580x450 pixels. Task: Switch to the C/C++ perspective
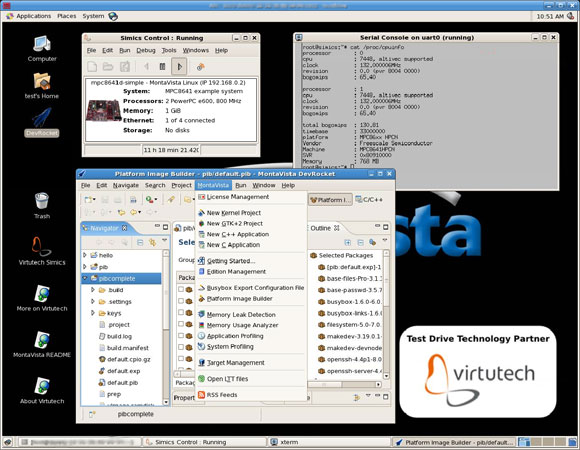(369, 200)
